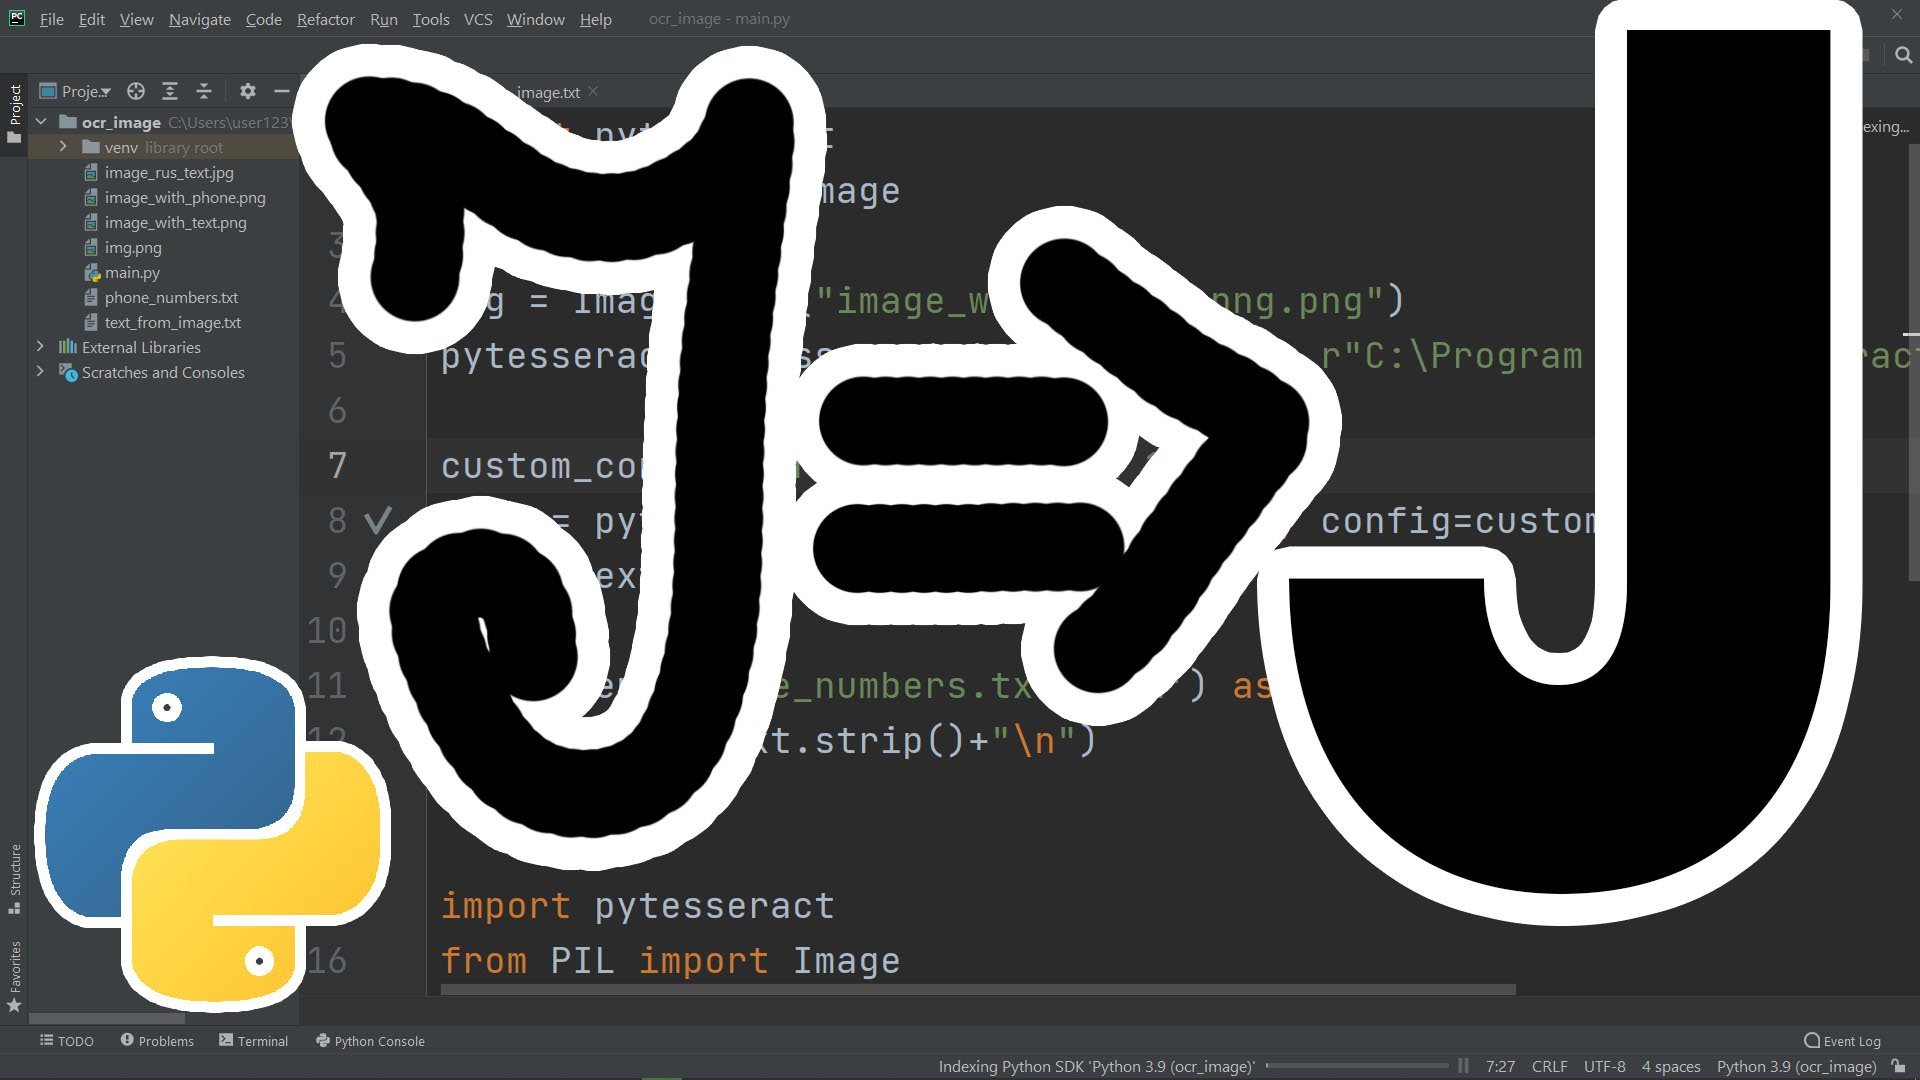Viewport: 1920px width, 1080px height.
Task: Click the Select Opened File crosshair icon
Action: click(136, 91)
